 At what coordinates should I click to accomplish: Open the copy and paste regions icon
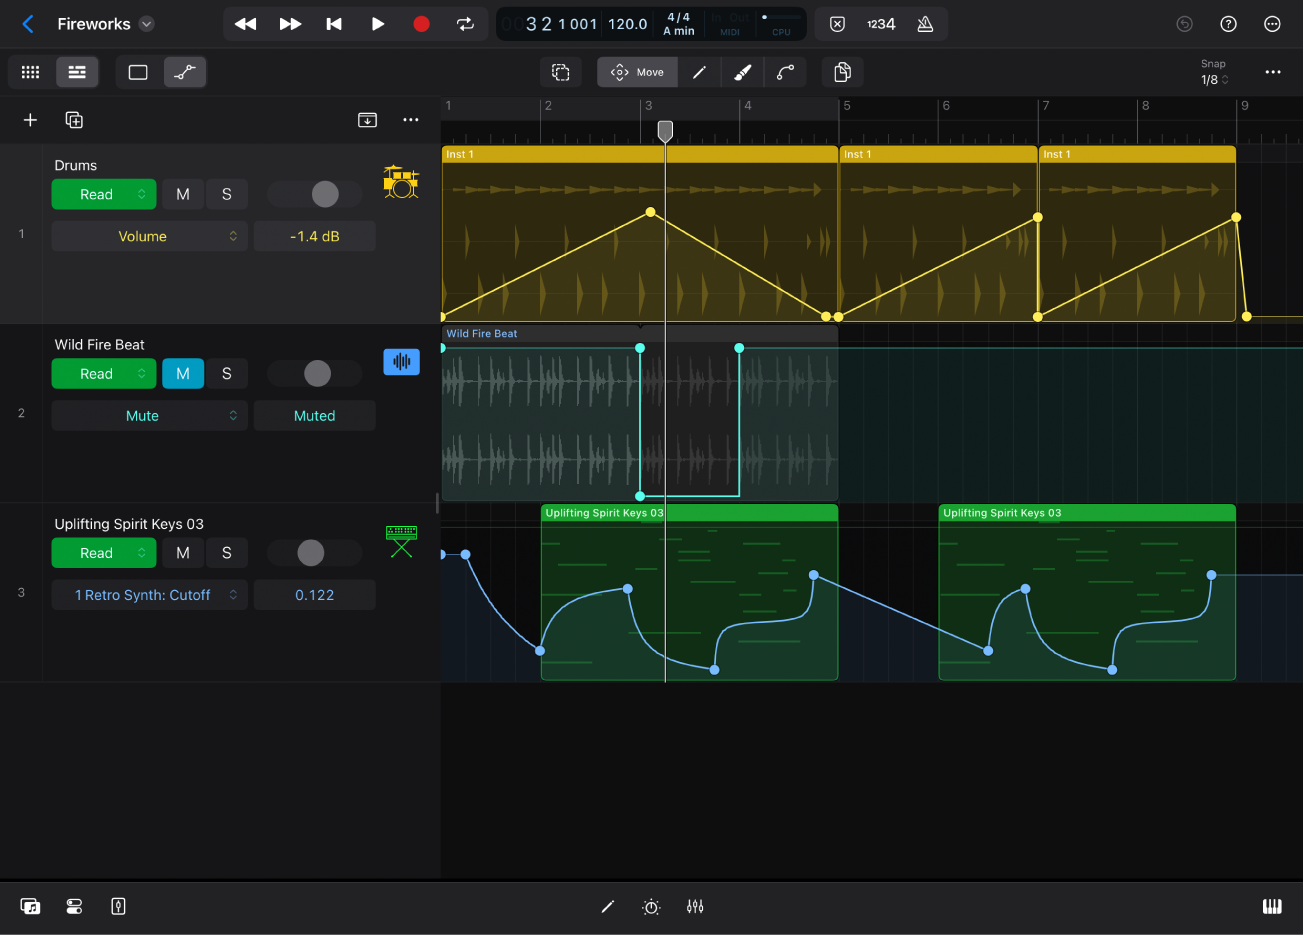[842, 72]
